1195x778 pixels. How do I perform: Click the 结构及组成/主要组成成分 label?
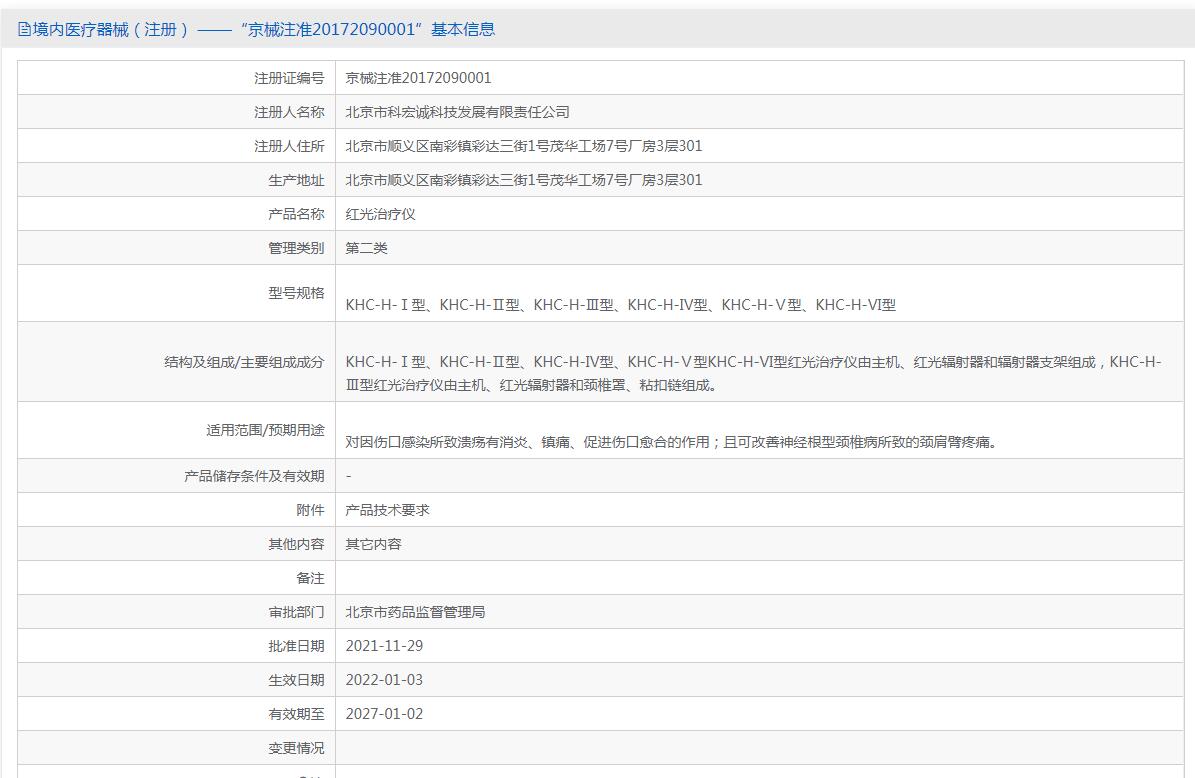pos(244,362)
